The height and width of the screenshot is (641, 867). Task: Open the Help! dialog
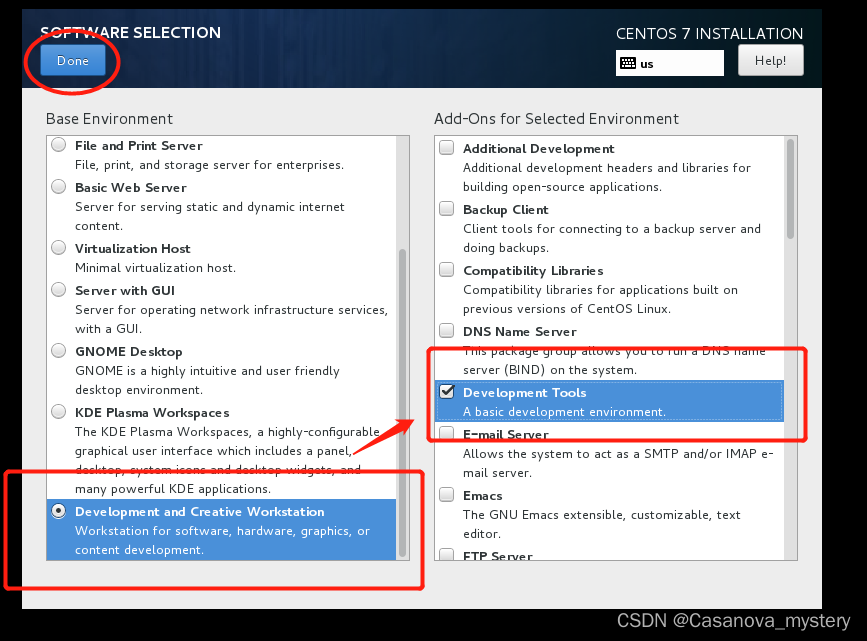coord(770,60)
